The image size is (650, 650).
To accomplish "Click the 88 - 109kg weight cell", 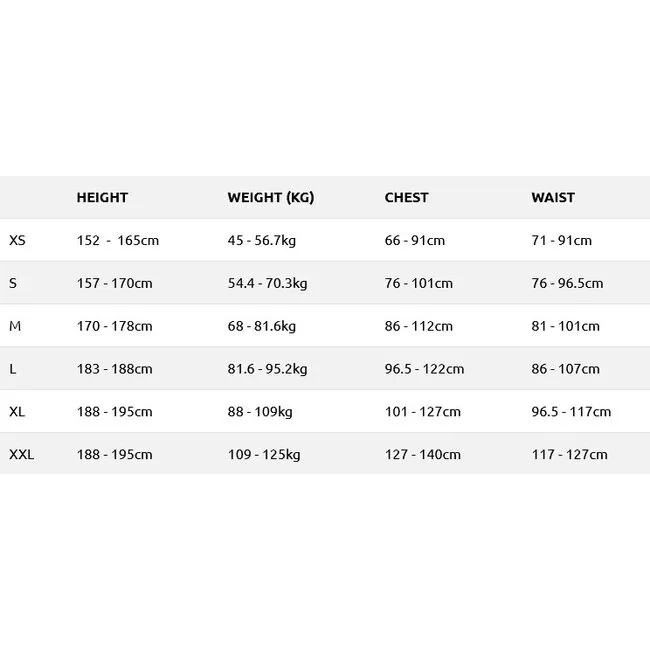I will [260, 412].
